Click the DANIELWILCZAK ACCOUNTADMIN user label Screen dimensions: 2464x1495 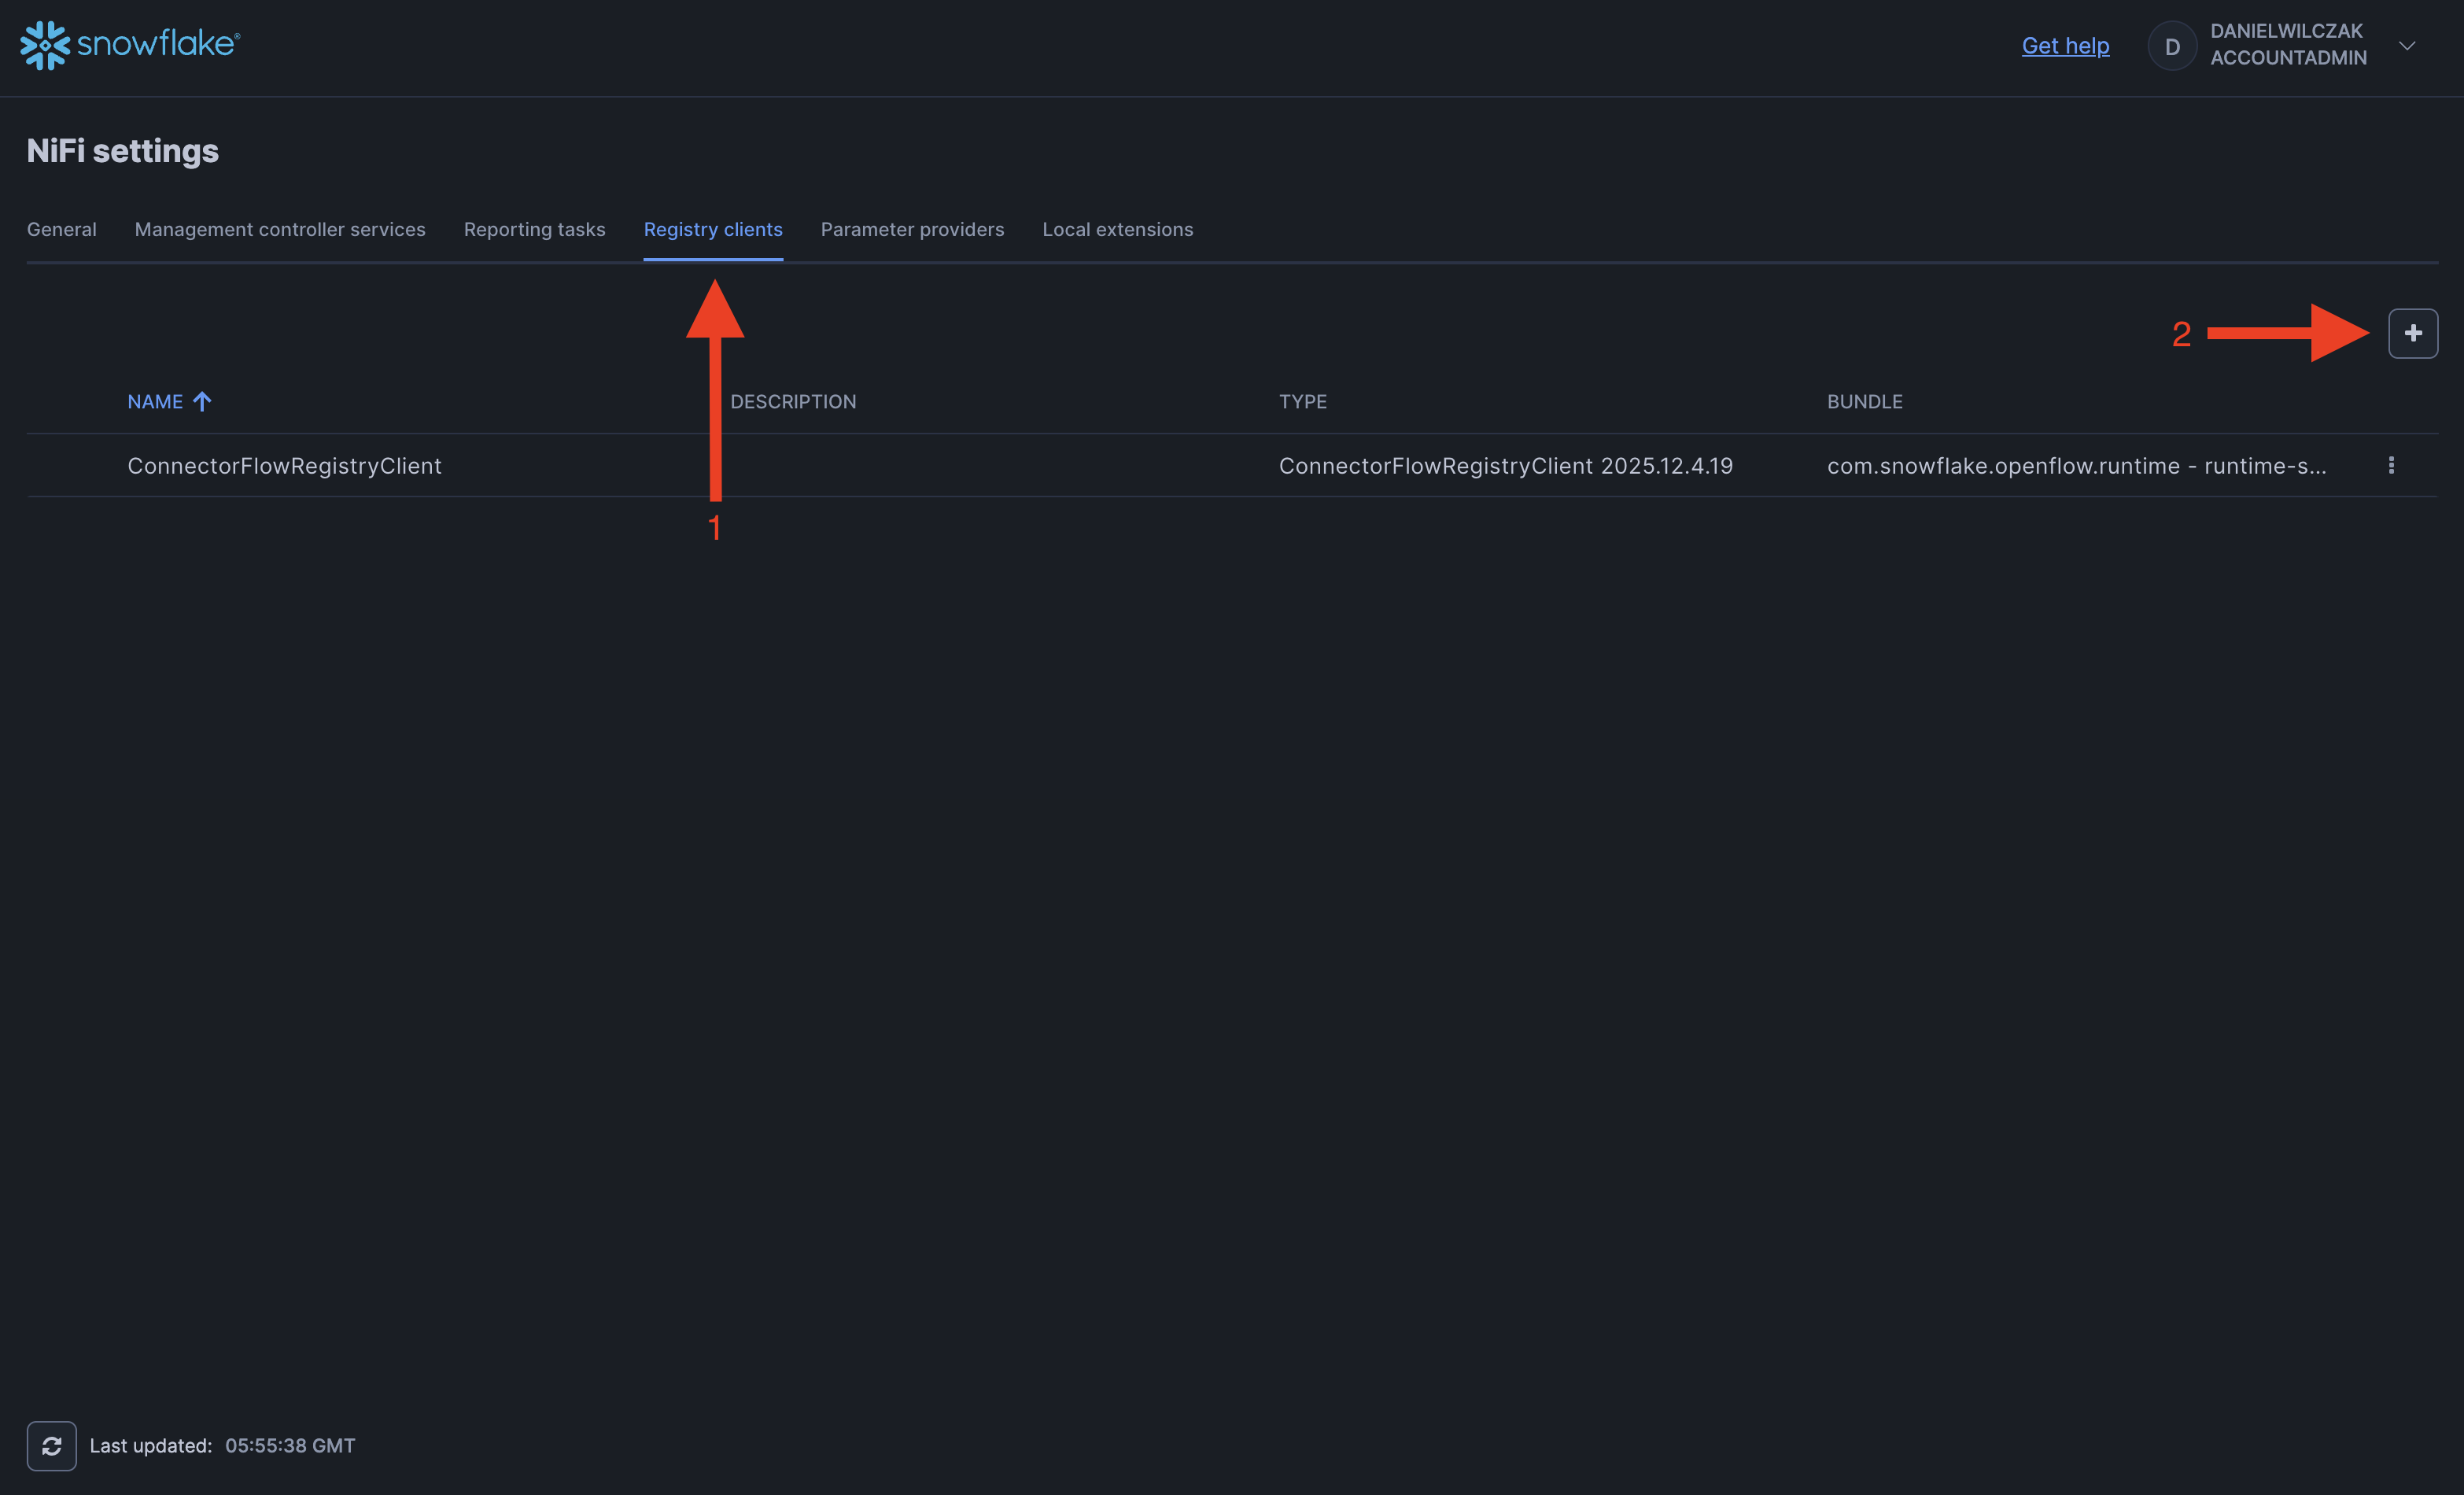[x=2287, y=45]
